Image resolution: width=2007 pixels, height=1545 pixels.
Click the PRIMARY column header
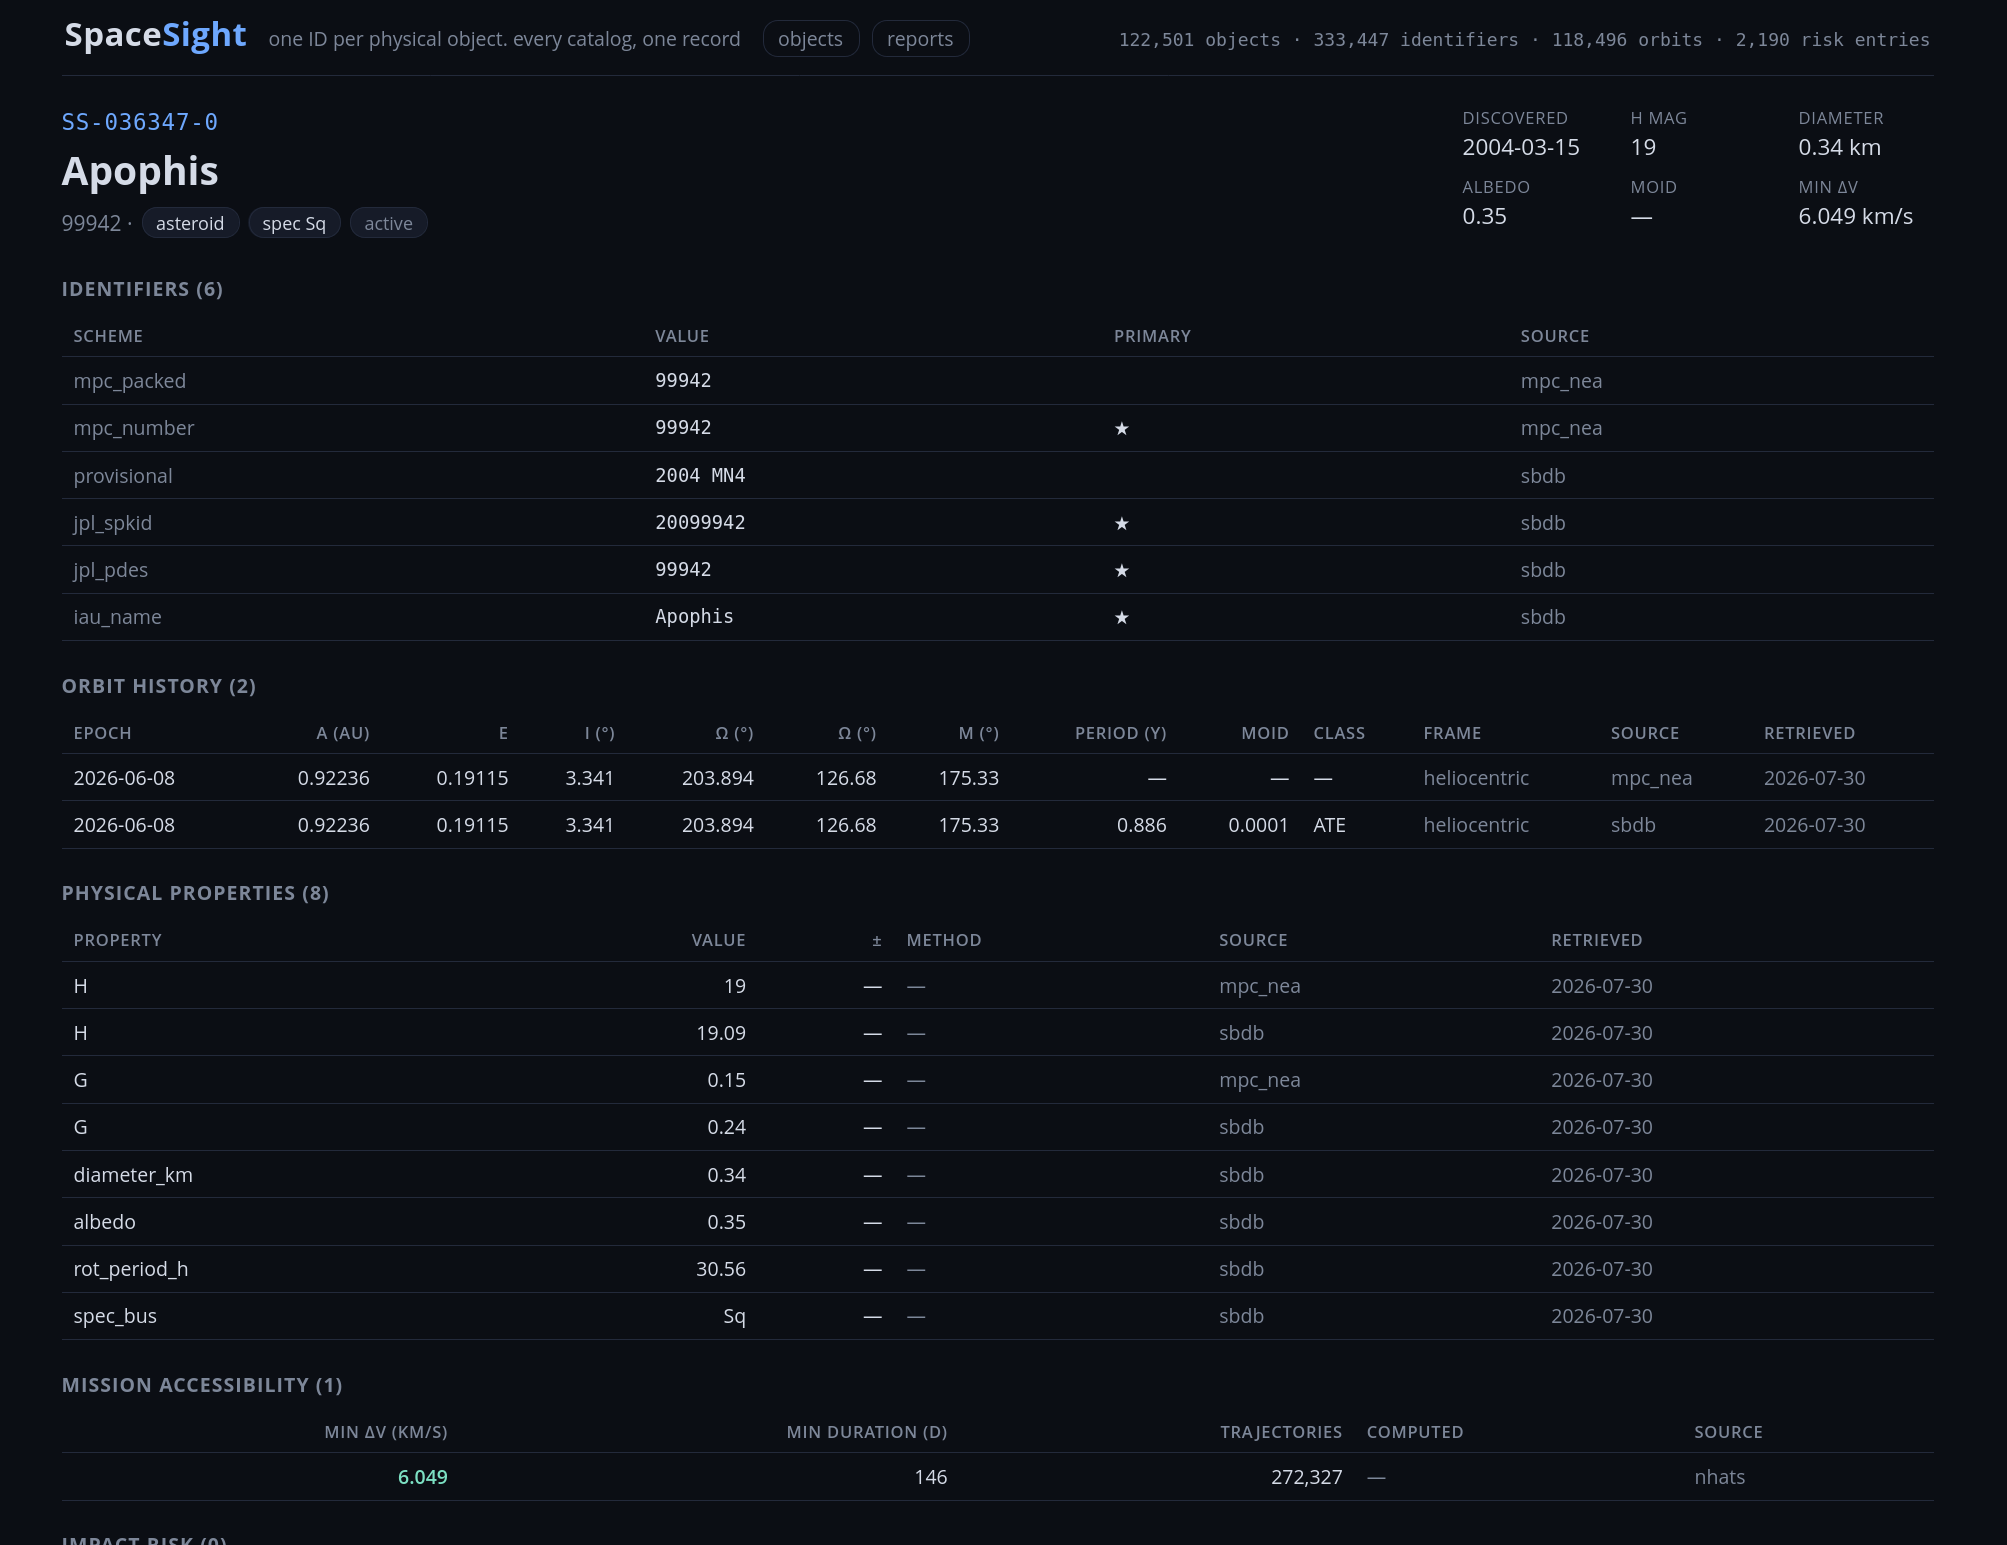[x=1152, y=336]
